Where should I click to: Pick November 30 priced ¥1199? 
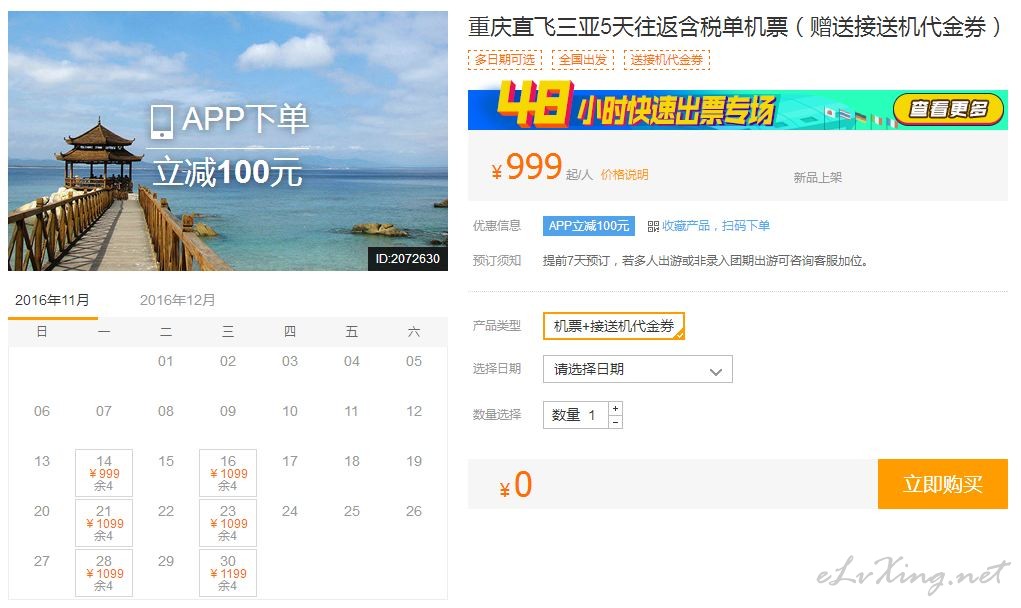pyautogui.click(x=228, y=573)
